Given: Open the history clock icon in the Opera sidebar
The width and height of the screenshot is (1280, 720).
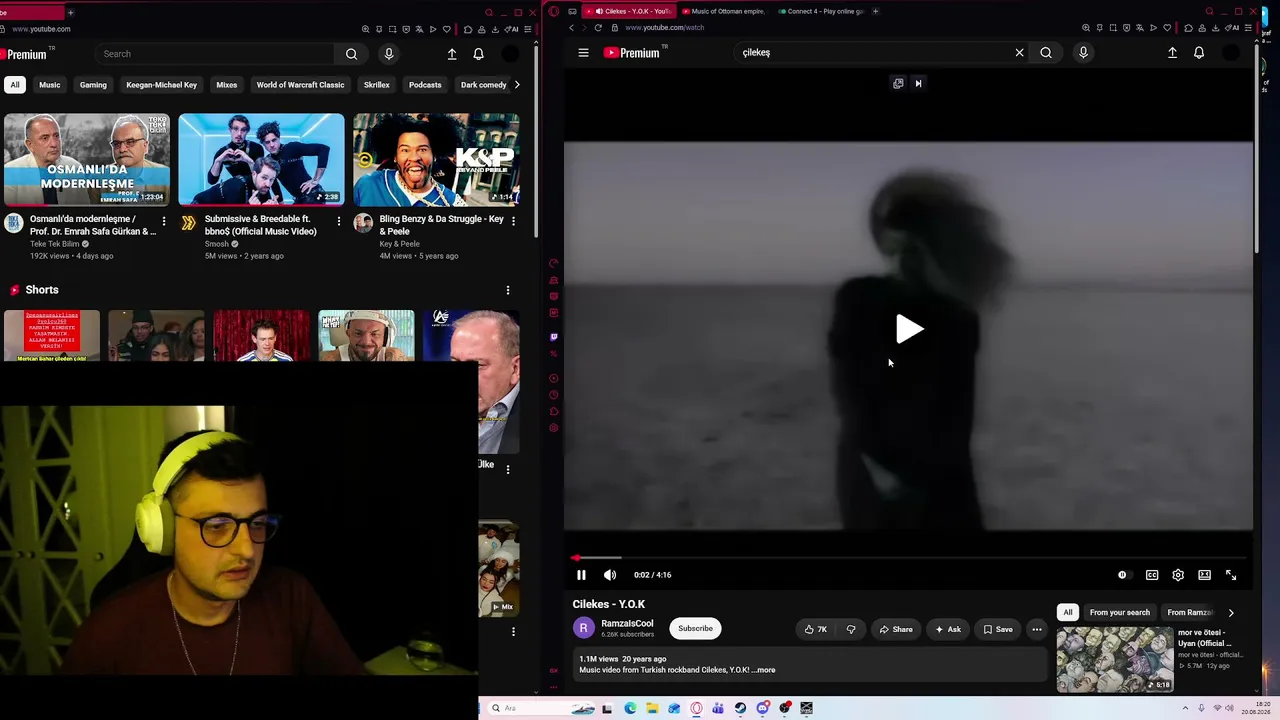Looking at the screenshot, I should [x=554, y=395].
